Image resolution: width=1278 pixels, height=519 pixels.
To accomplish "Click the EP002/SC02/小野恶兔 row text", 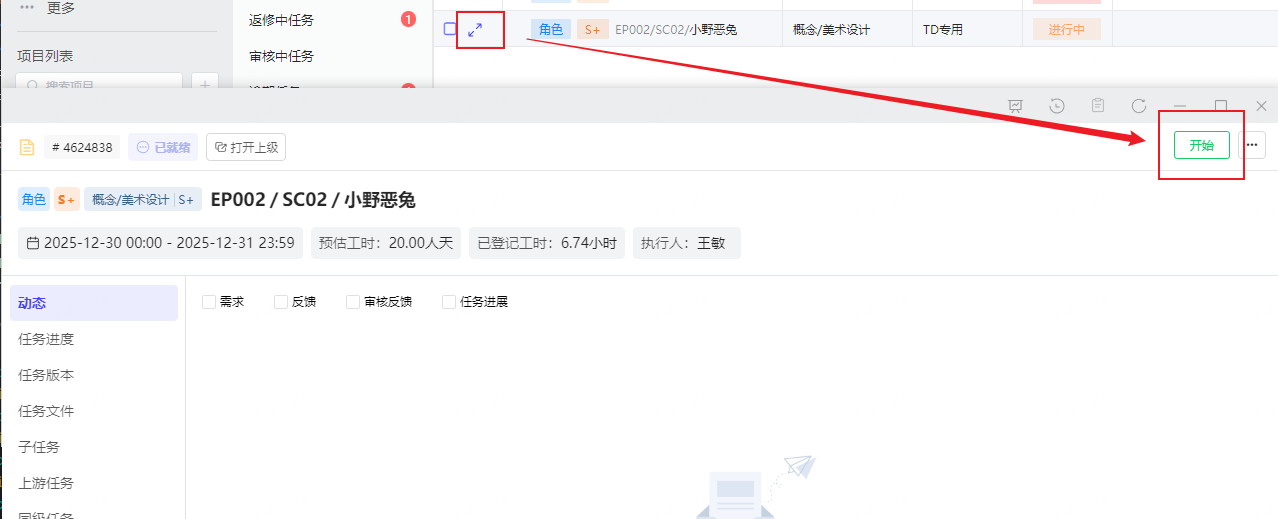I will pyautogui.click(x=676, y=29).
